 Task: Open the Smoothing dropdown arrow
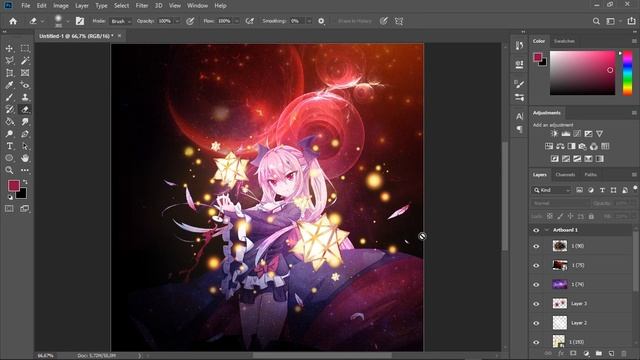coord(309,21)
